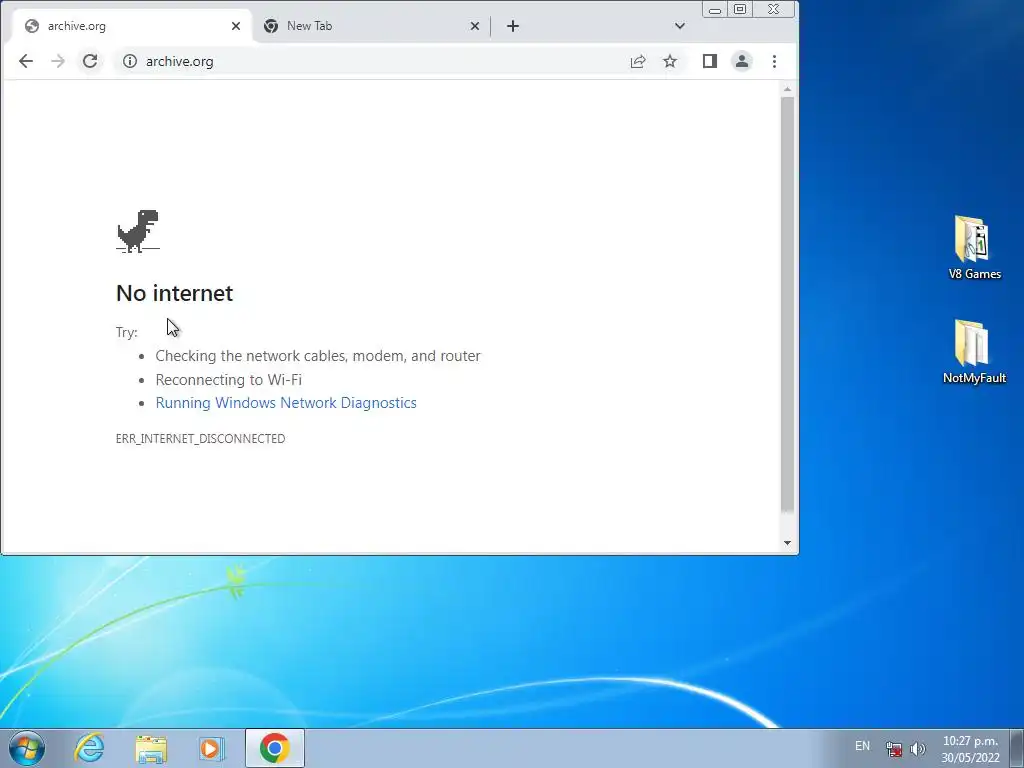Click the No internet heading

(174, 293)
